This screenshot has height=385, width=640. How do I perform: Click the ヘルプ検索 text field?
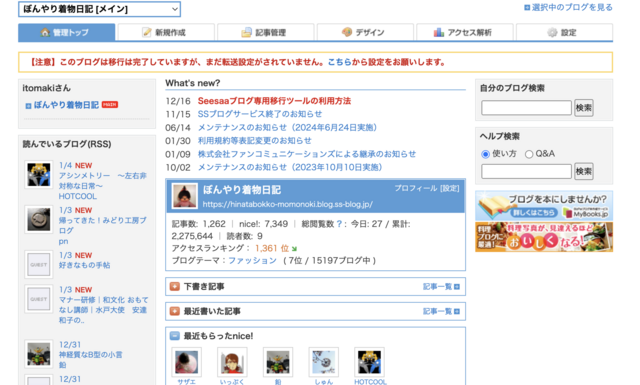[526, 171]
